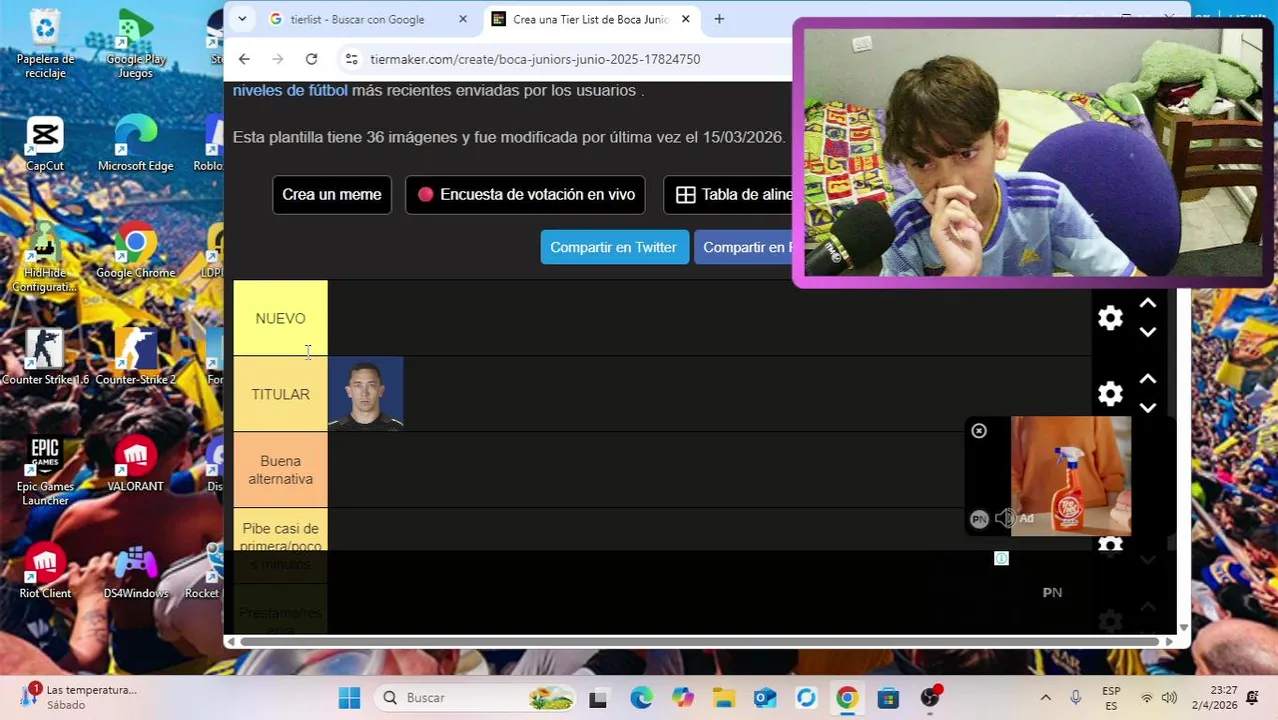Start 'Encuesta de votación en vivo'
Viewport: 1278px width, 720px height.
point(525,195)
